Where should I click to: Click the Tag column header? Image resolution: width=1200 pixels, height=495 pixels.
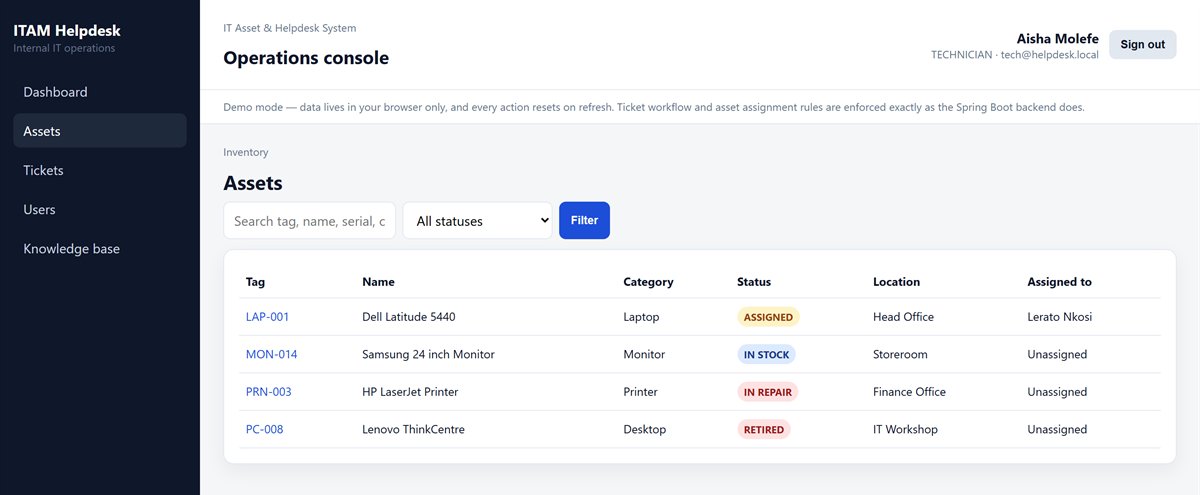(255, 282)
